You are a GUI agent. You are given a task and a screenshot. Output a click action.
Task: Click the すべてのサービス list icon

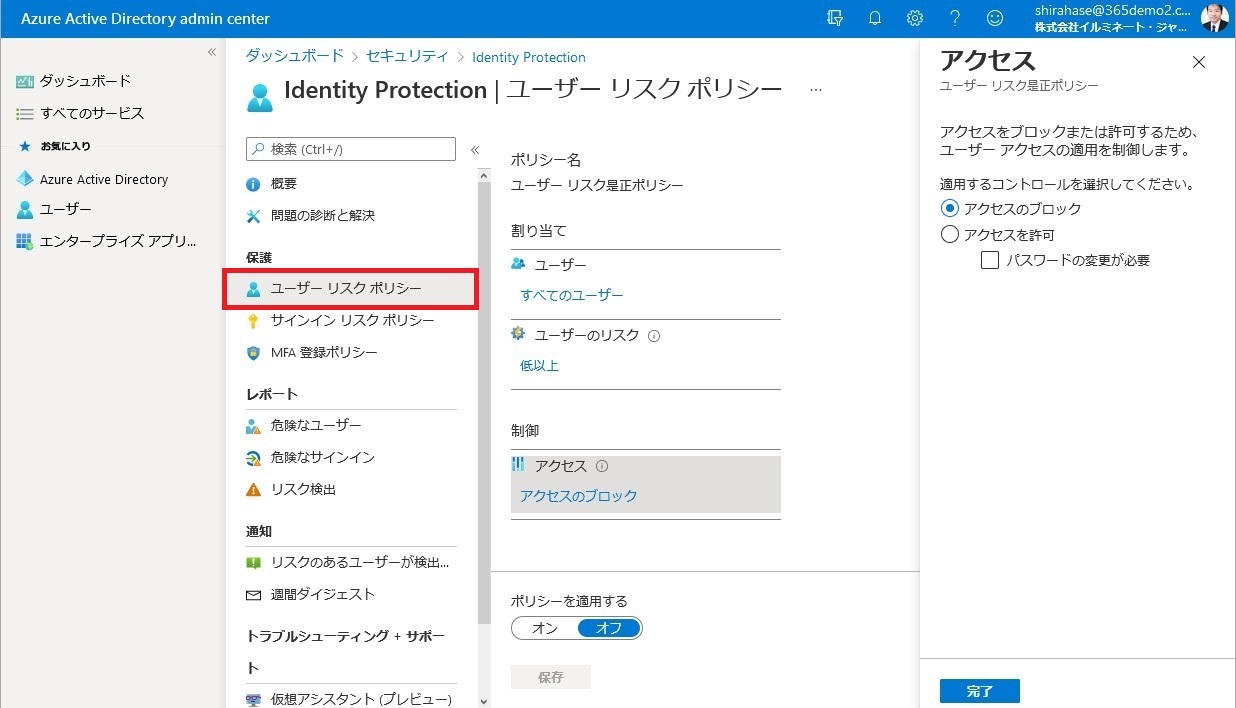(25, 114)
